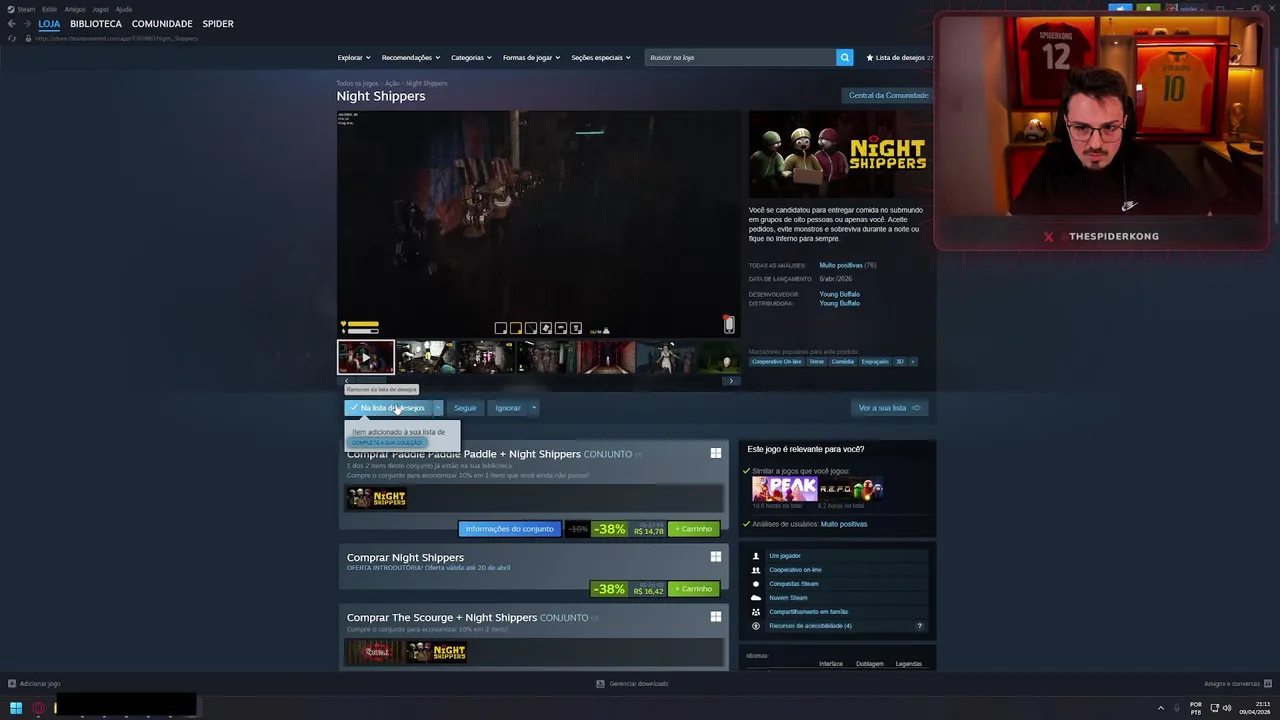Click the Comédia tag
Screen dimensions: 1280x720
click(x=843, y=361)
